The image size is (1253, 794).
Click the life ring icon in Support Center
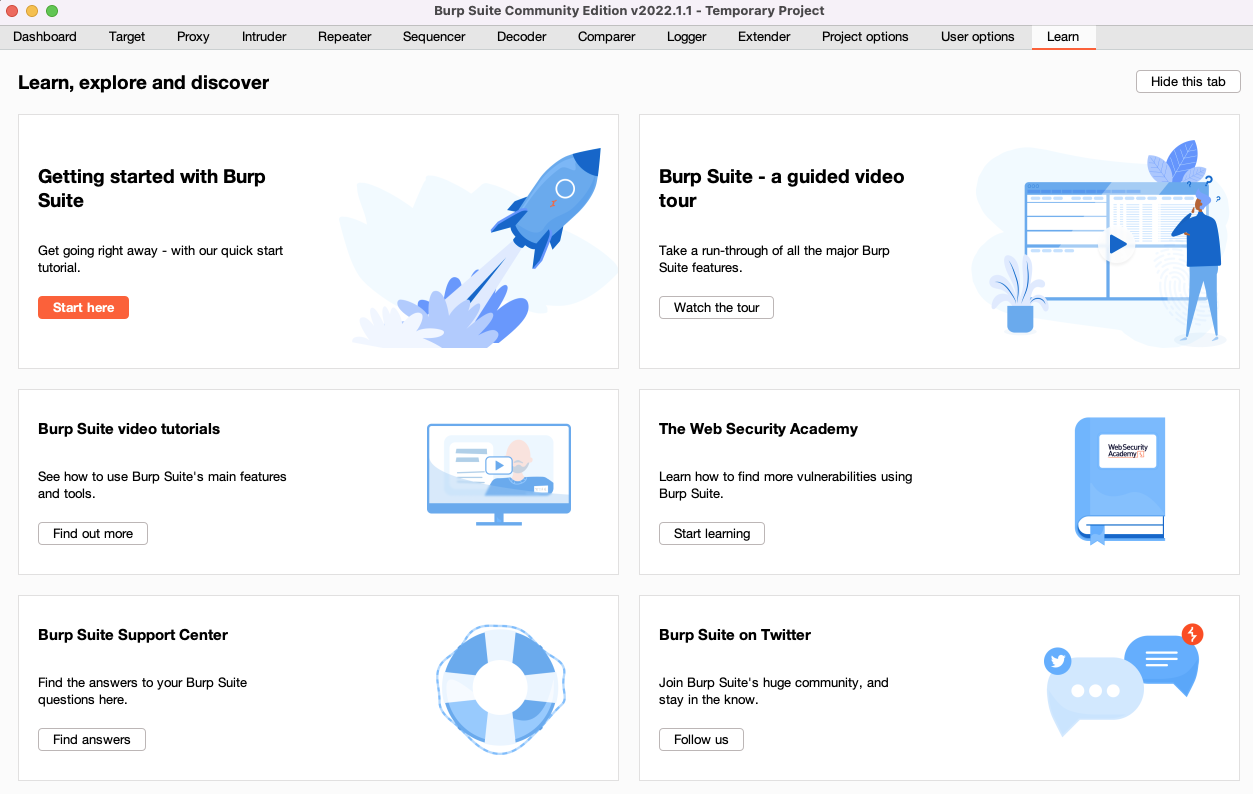[500, 688]
